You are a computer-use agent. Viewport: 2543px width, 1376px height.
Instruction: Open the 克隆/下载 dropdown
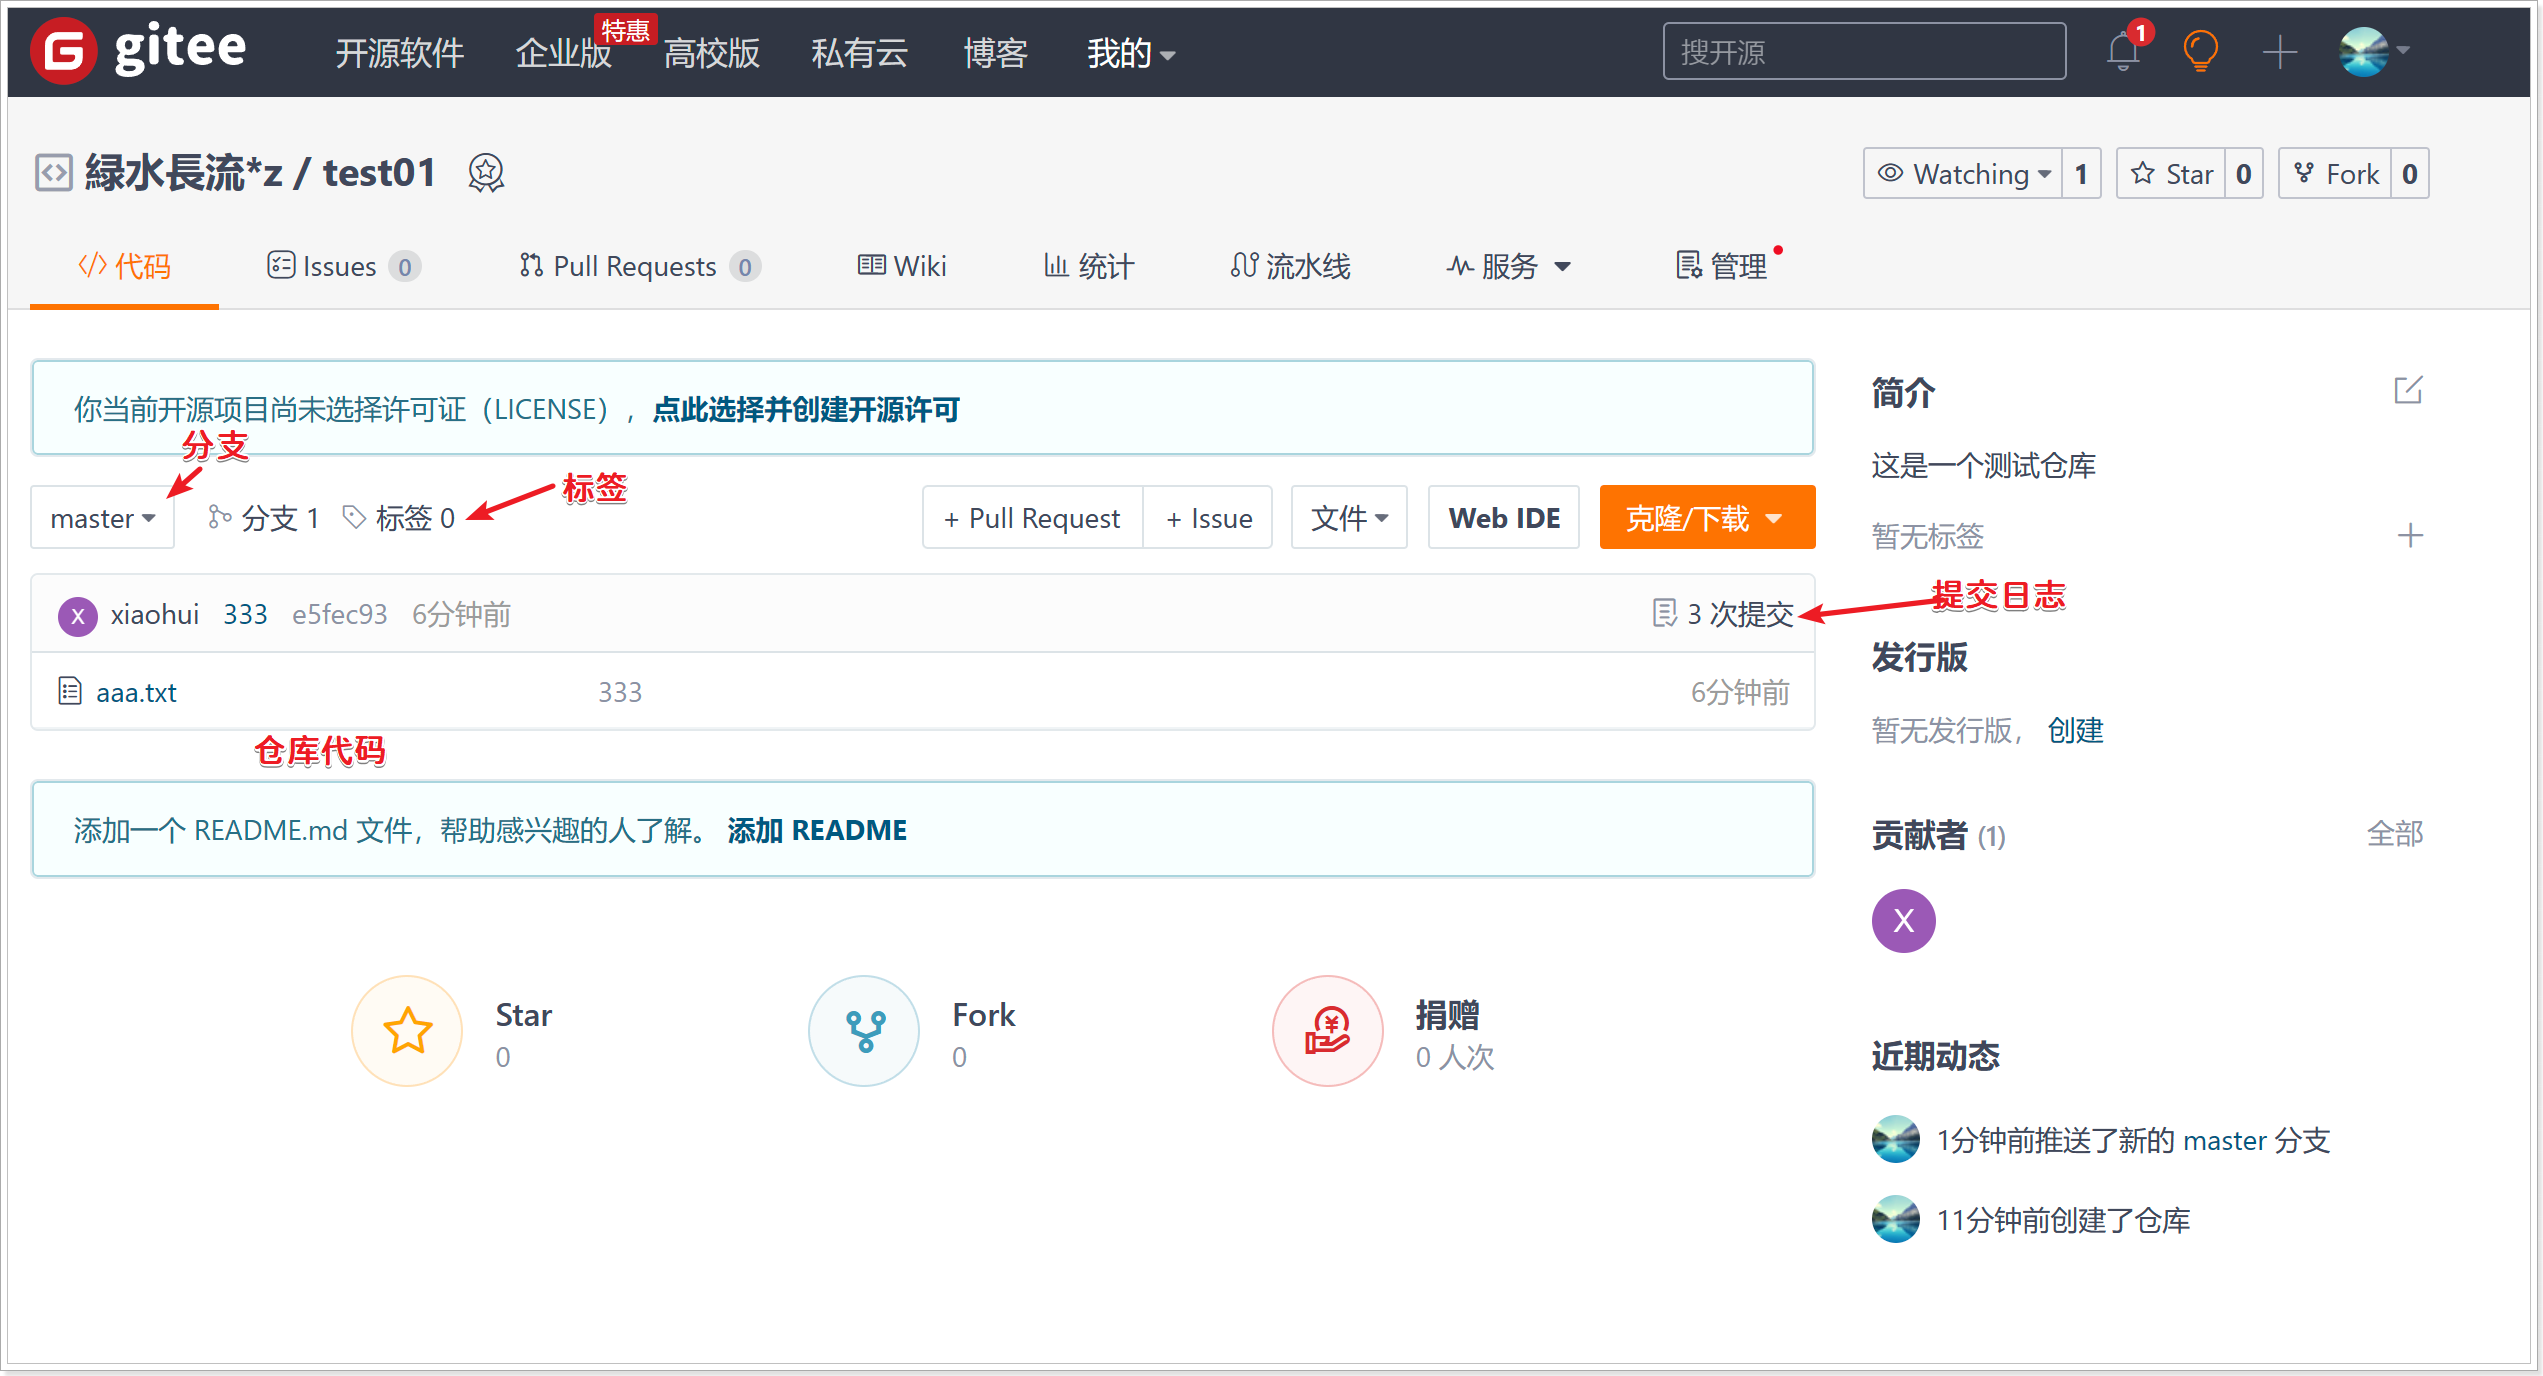pyautogui.click(x=1706, y=518)
